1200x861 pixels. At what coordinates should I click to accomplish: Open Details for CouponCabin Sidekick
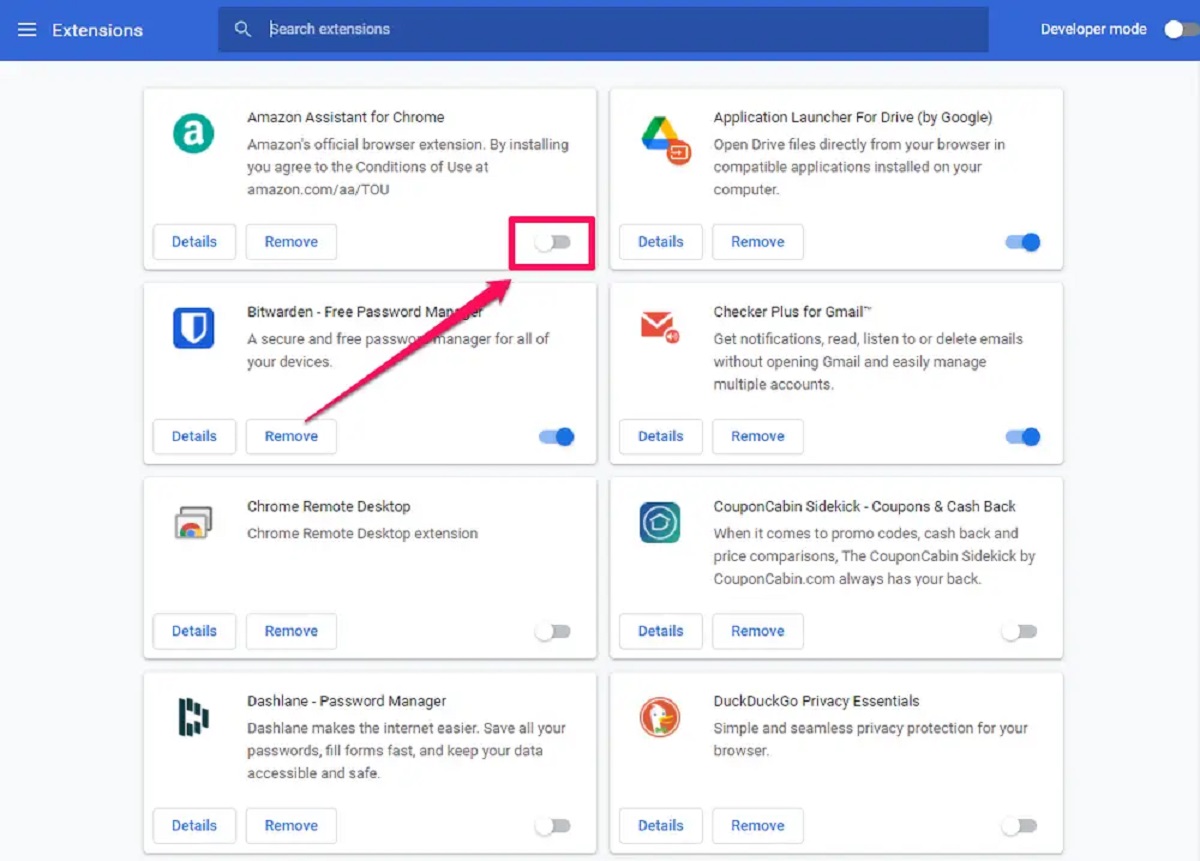click(661, 632)
